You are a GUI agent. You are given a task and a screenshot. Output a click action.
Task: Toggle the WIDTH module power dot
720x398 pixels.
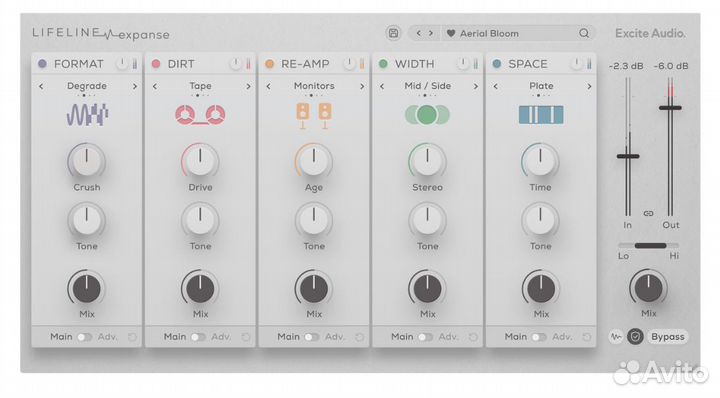coord(383,64)
